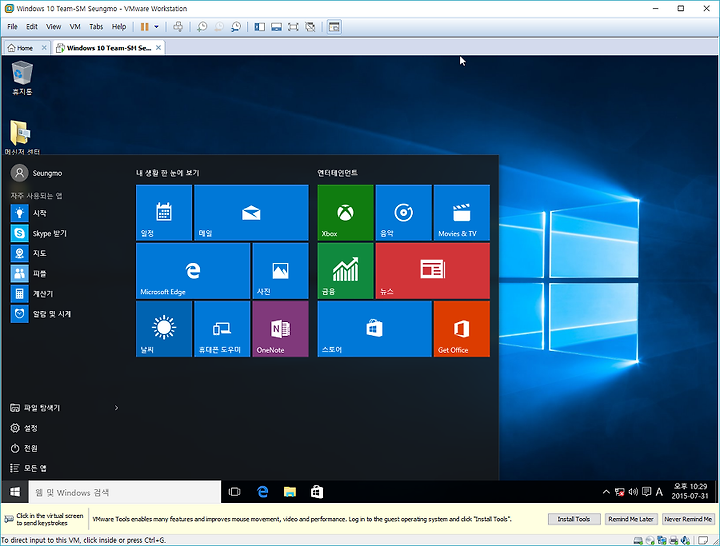Open the power options dropdown arrow beside Suspend

pyautogui.click(x=157, y=27)
